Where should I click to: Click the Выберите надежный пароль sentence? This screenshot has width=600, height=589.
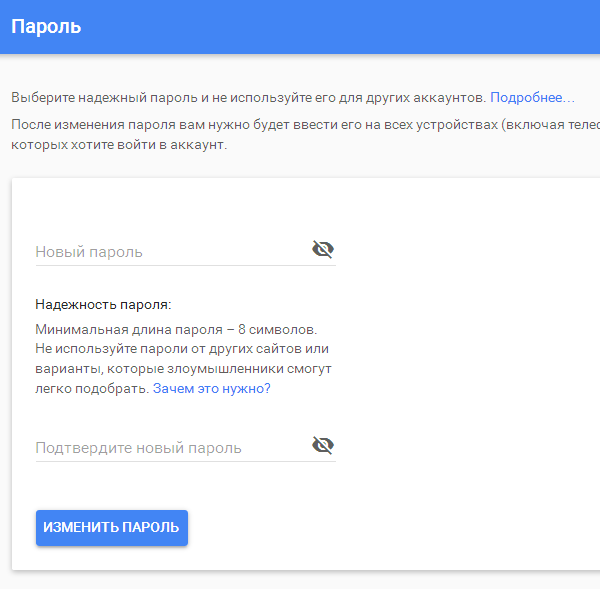[249, 98]
